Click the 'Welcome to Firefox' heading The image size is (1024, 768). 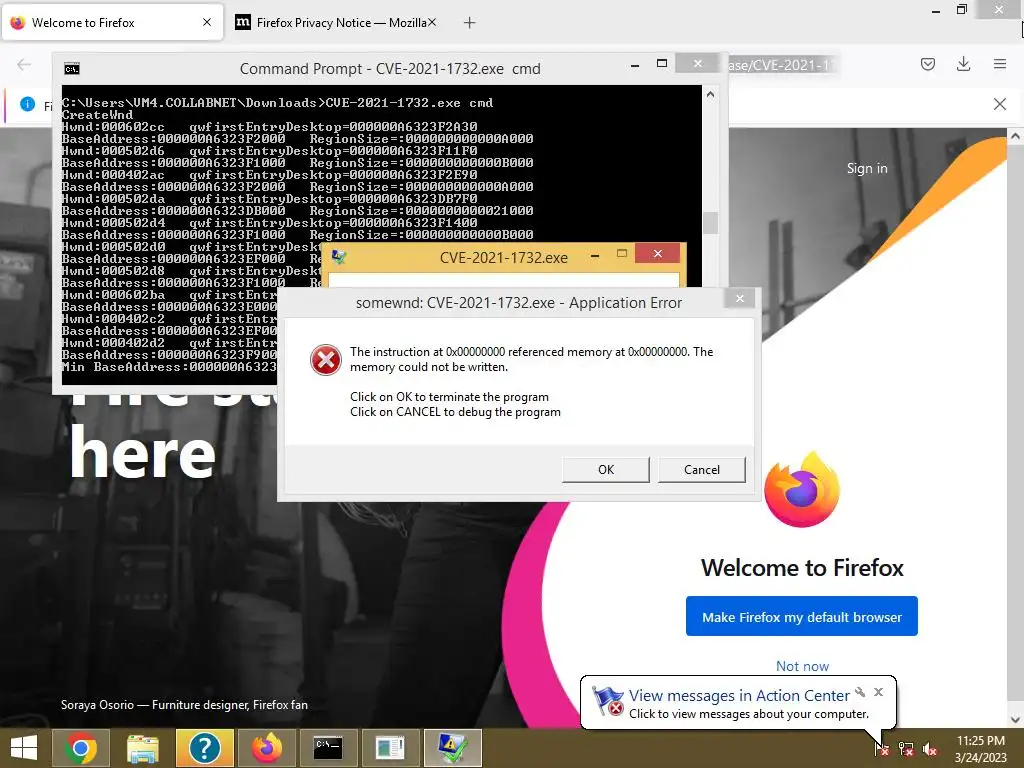pos(802,568)
